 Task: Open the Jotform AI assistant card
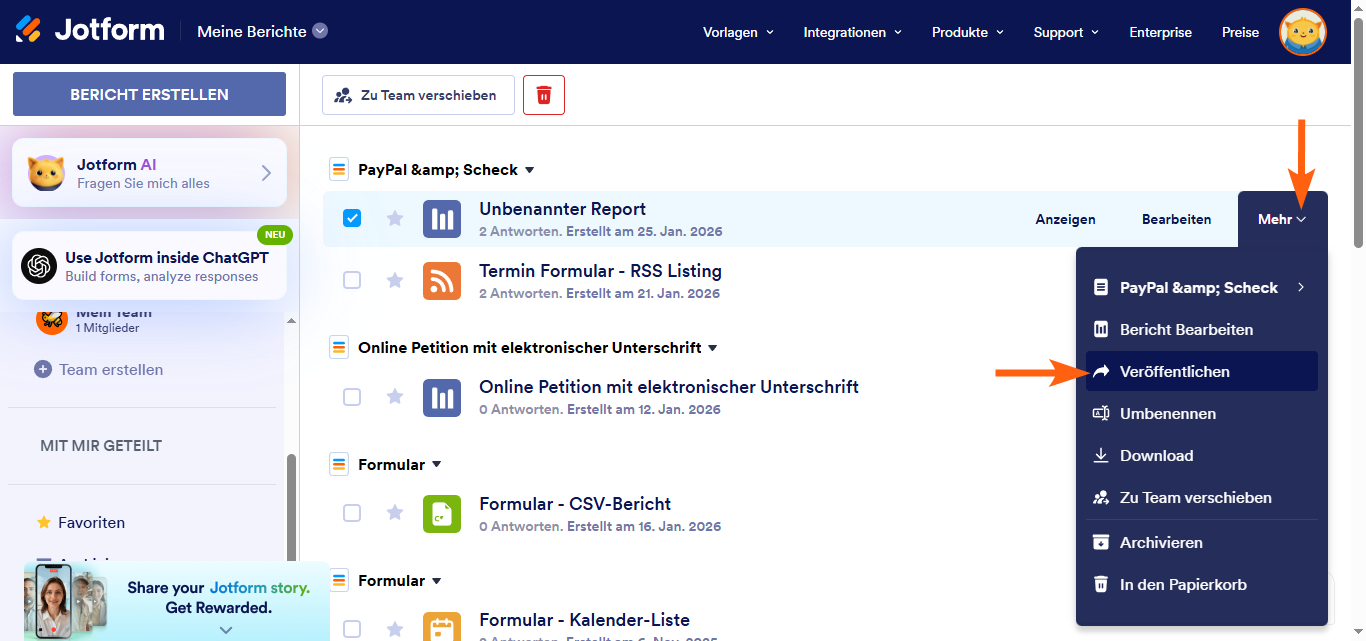click(x=149, y=173)
